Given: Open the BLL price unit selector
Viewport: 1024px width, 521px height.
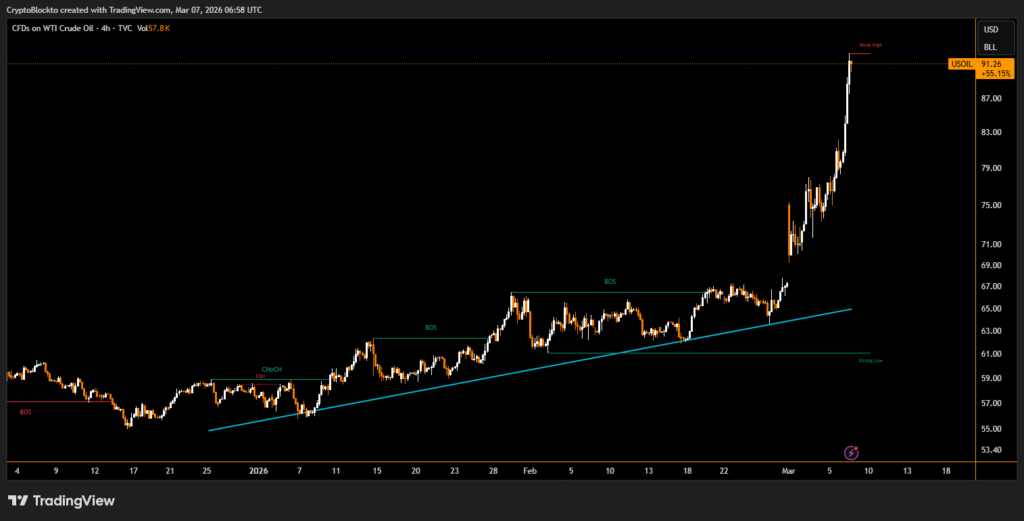Looking at the screenshot, I should click(x=990, y=47).
